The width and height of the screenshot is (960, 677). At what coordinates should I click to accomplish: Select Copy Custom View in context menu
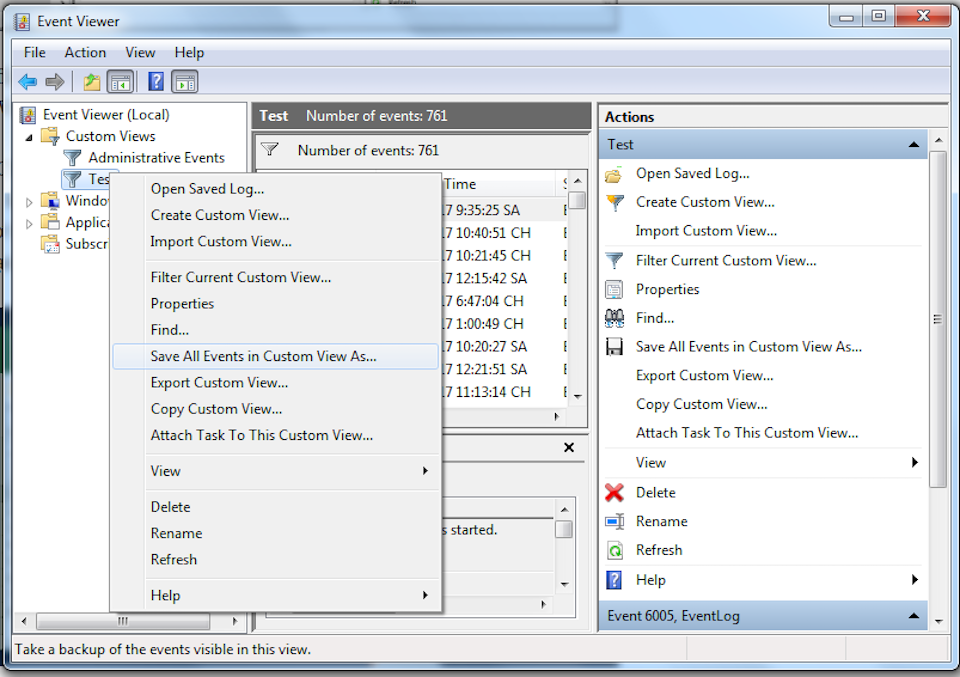pos(276,409)
